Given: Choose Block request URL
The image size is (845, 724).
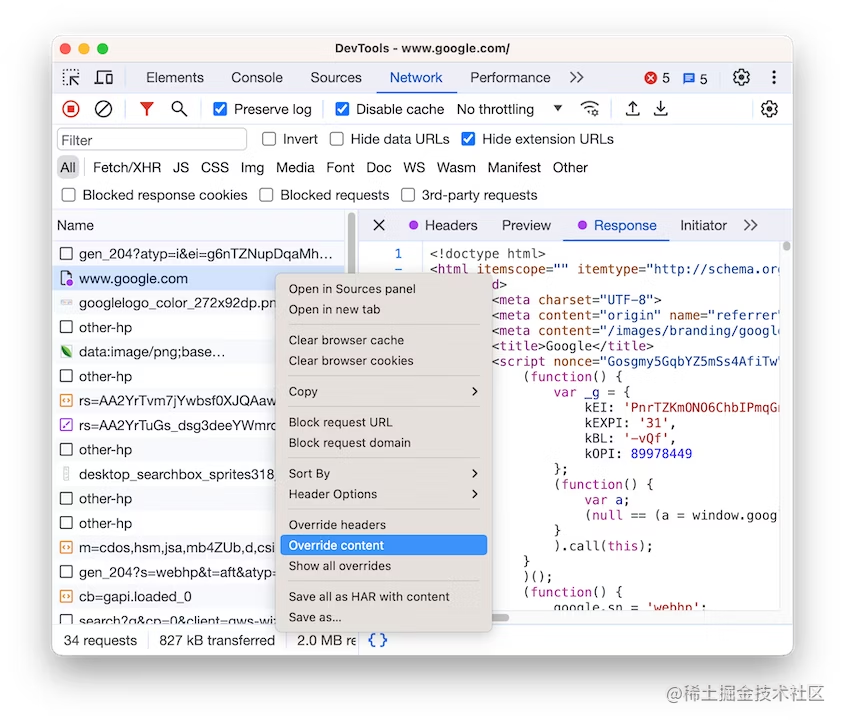Looking at the screenshot, I should pos(383,422).
